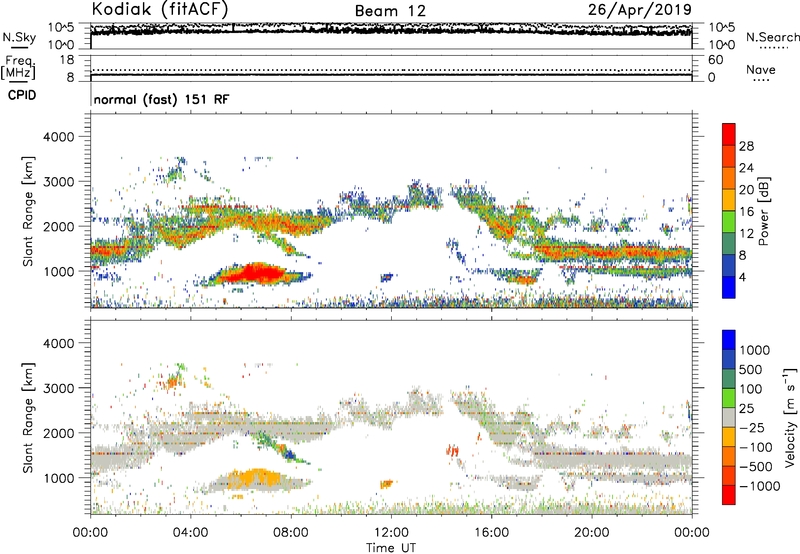The image size is (800, 554).
Task: Click the red bottom of velocity colorbar
Action: point(729,495)
